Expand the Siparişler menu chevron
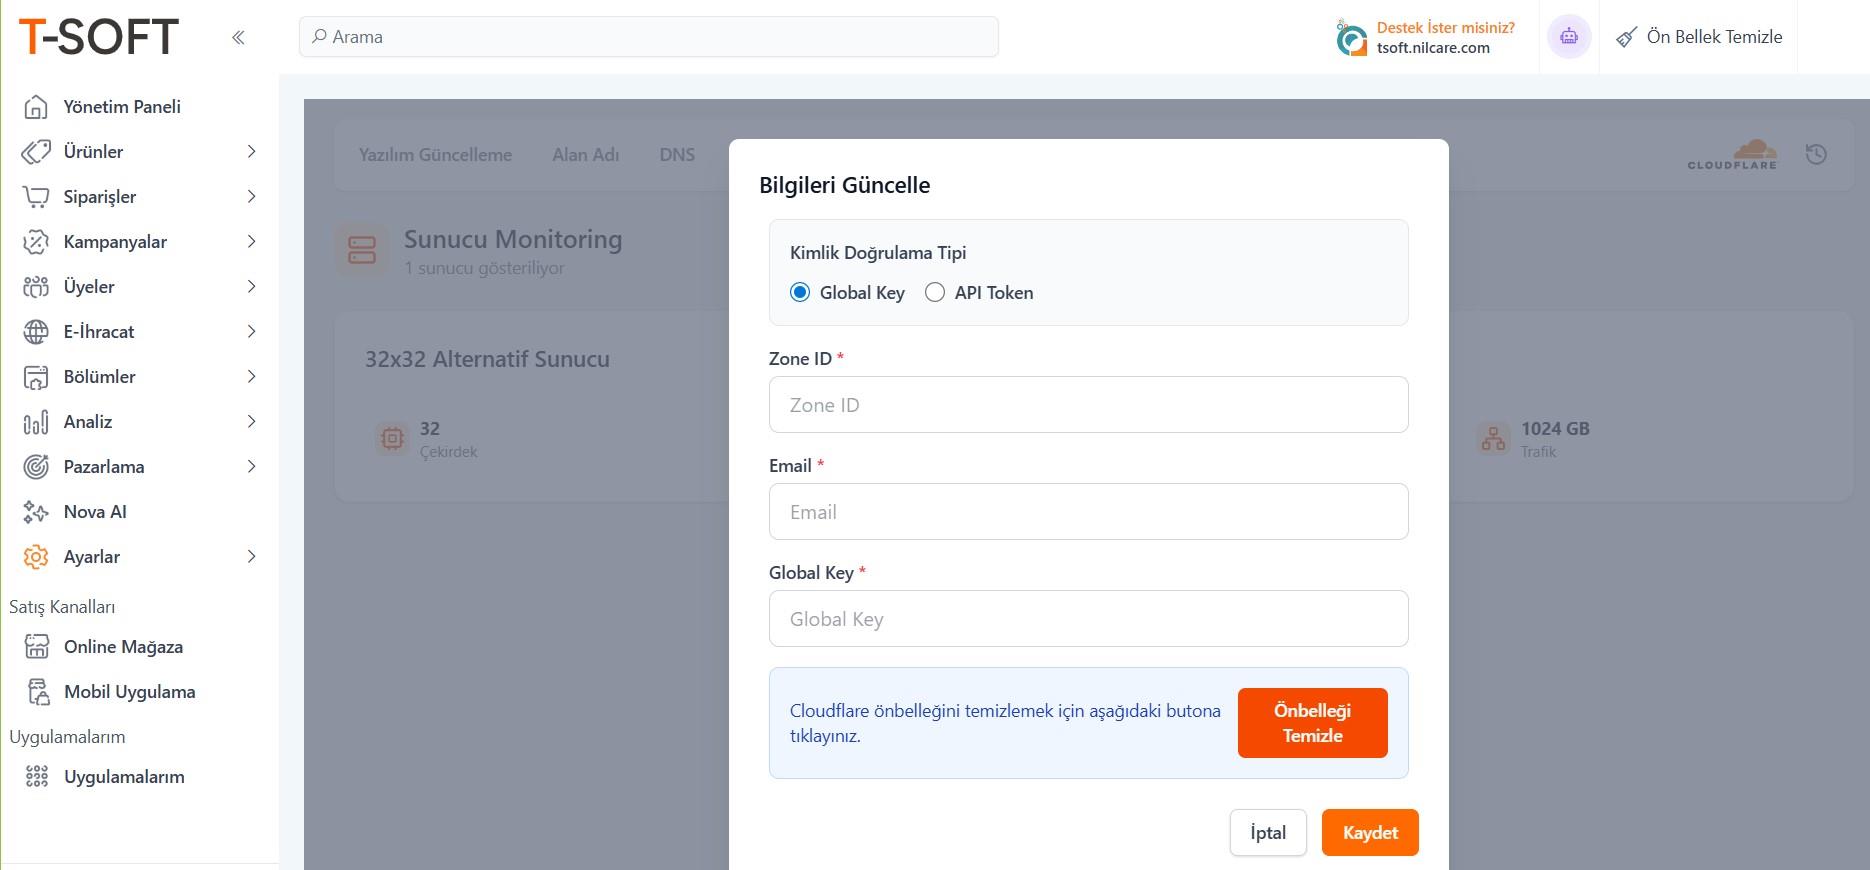1870x870 pixels. pyautogui.click(x=251, y=197)
